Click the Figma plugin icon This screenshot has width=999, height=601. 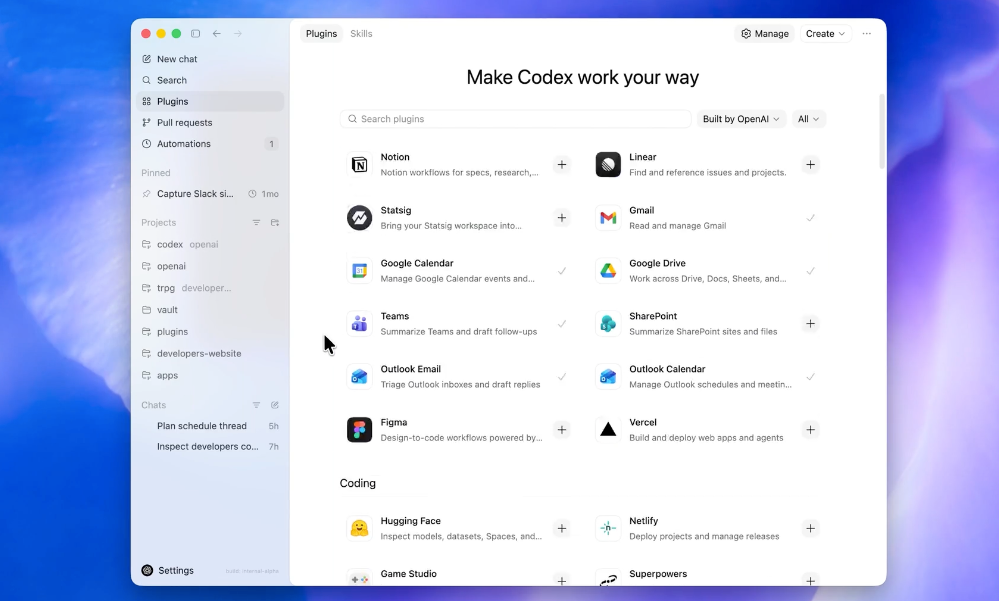click(x=359, y=430)
